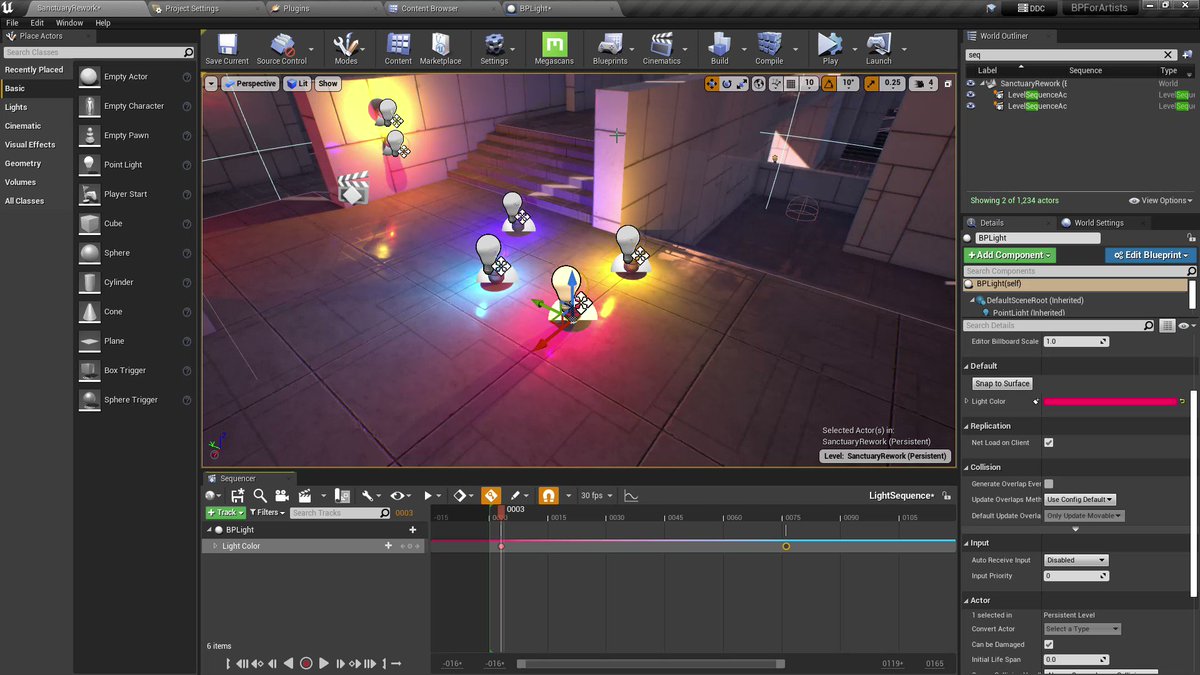This screenshot has width=1200, height=675.
Task: Switch to the Content Browser tab
Action: pos(430,8)
